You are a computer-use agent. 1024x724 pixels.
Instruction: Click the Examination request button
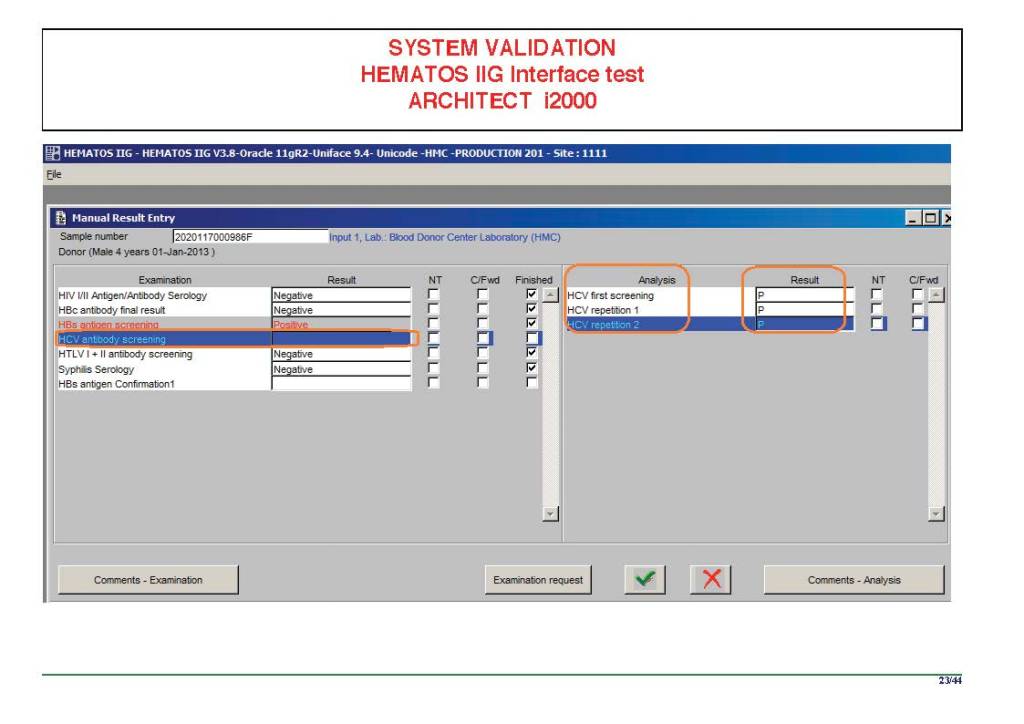coord(538,580)
